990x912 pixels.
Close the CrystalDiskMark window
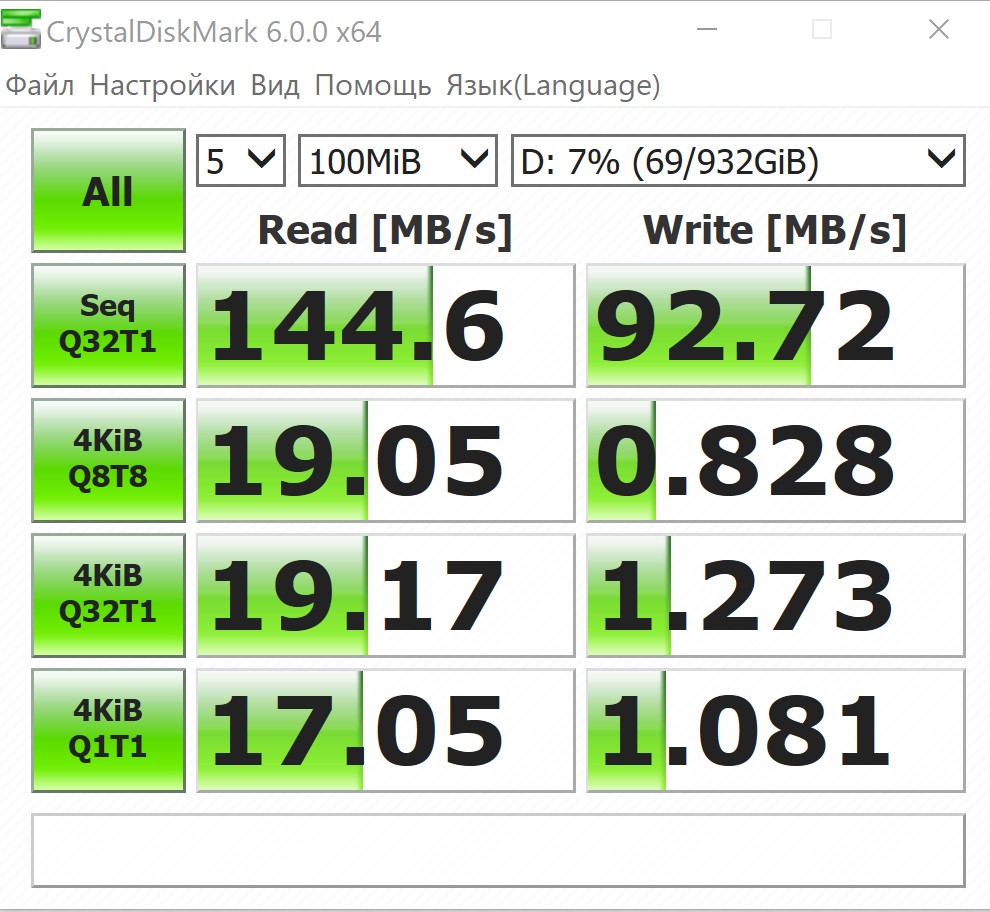[939, 29]
